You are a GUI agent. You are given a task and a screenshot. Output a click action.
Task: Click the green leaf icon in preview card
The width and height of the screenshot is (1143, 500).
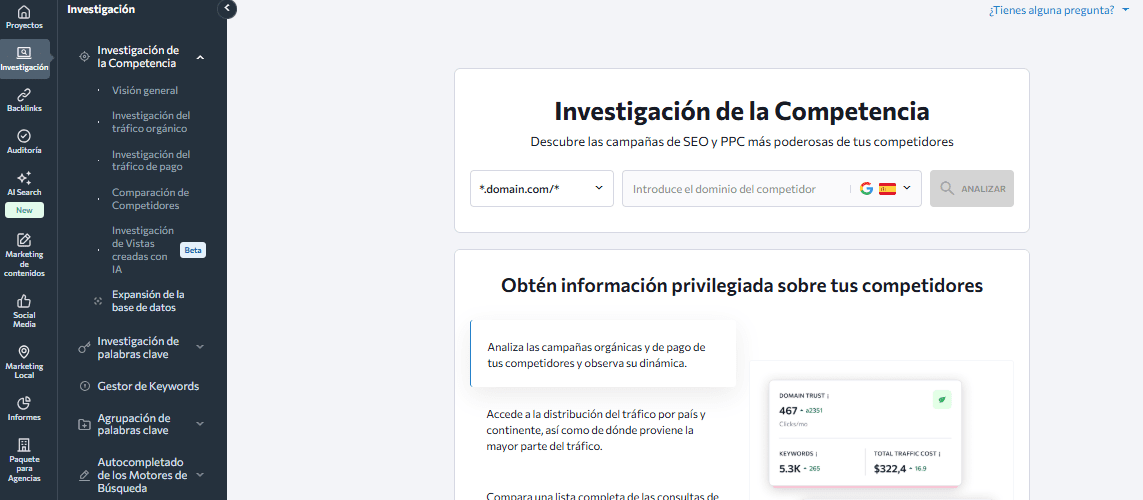tap(942, 400)
